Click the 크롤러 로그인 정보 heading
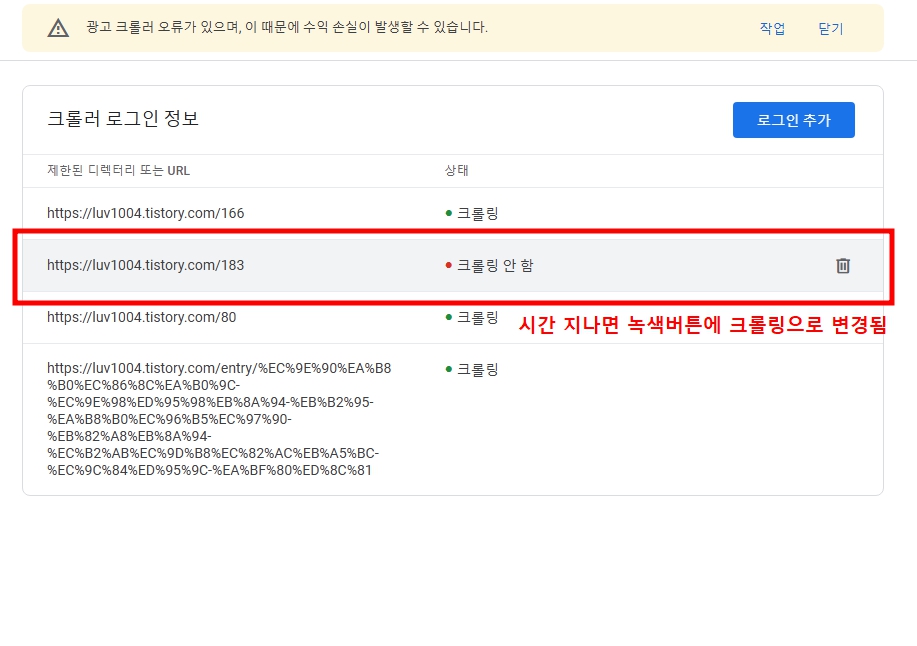 pyautogui.click(x=123, y=119)
